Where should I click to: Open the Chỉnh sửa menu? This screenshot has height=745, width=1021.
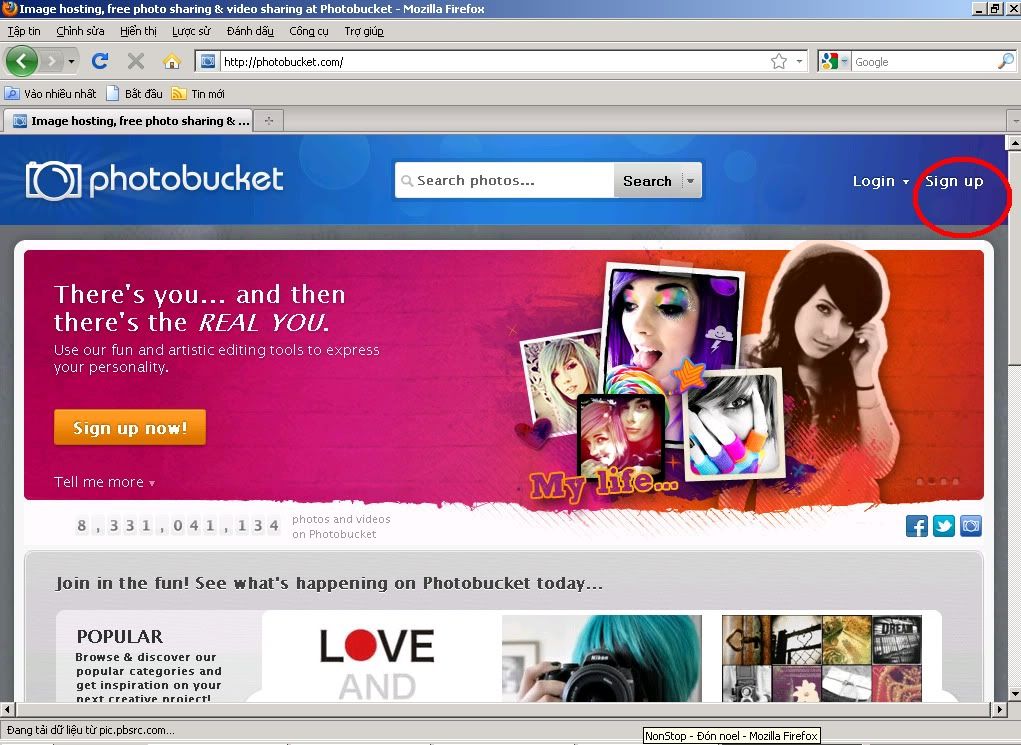point(80,31)
